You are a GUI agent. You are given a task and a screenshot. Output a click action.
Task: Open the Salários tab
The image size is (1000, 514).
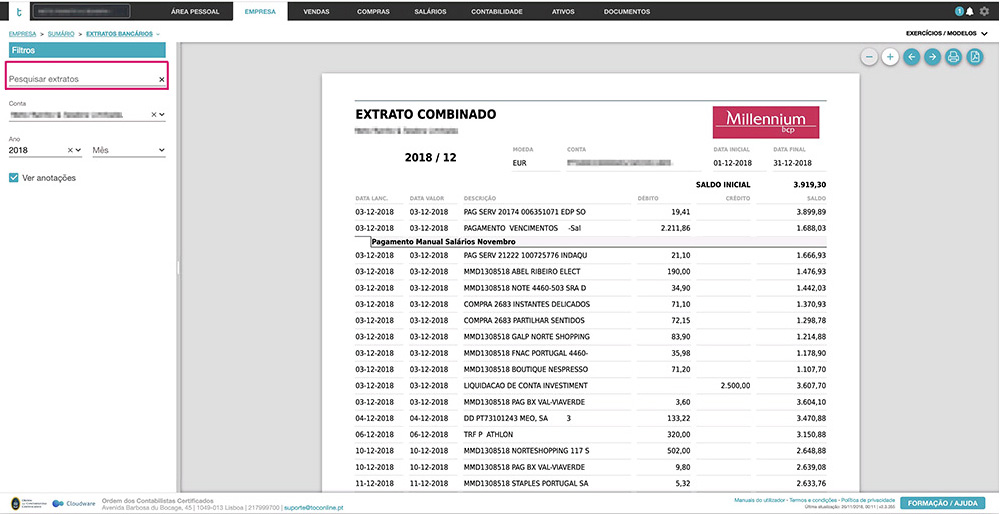click(x=430, y=11)
